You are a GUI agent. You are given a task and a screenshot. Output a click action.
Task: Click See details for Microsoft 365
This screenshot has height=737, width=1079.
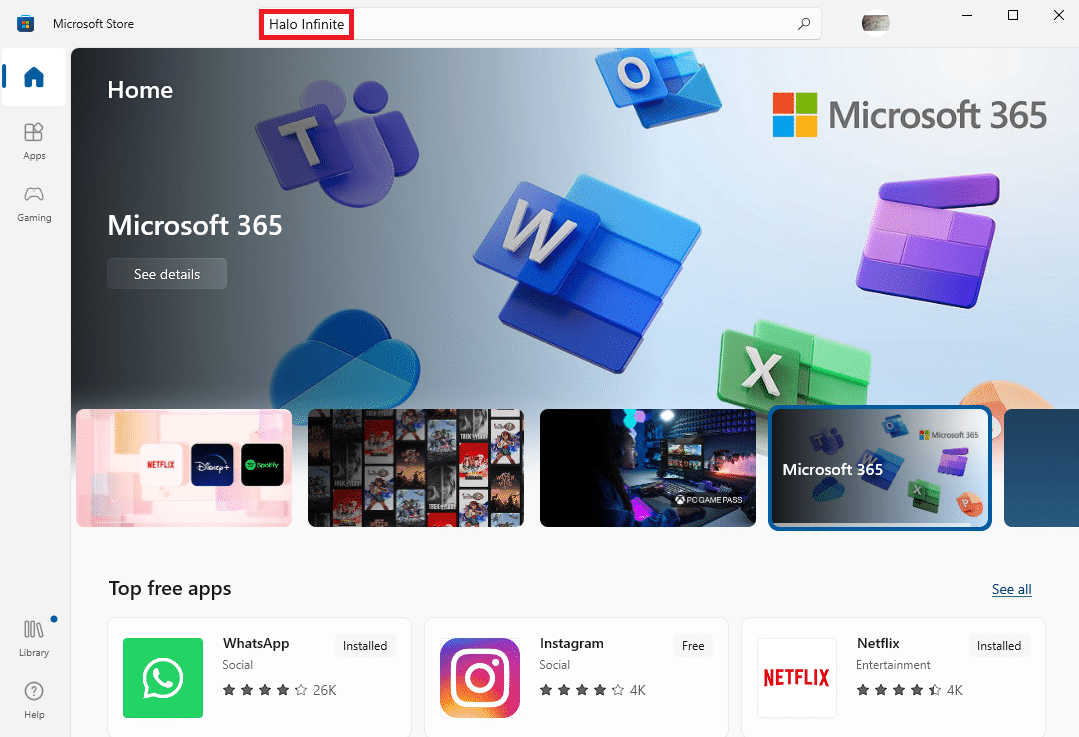pos(167,274)
